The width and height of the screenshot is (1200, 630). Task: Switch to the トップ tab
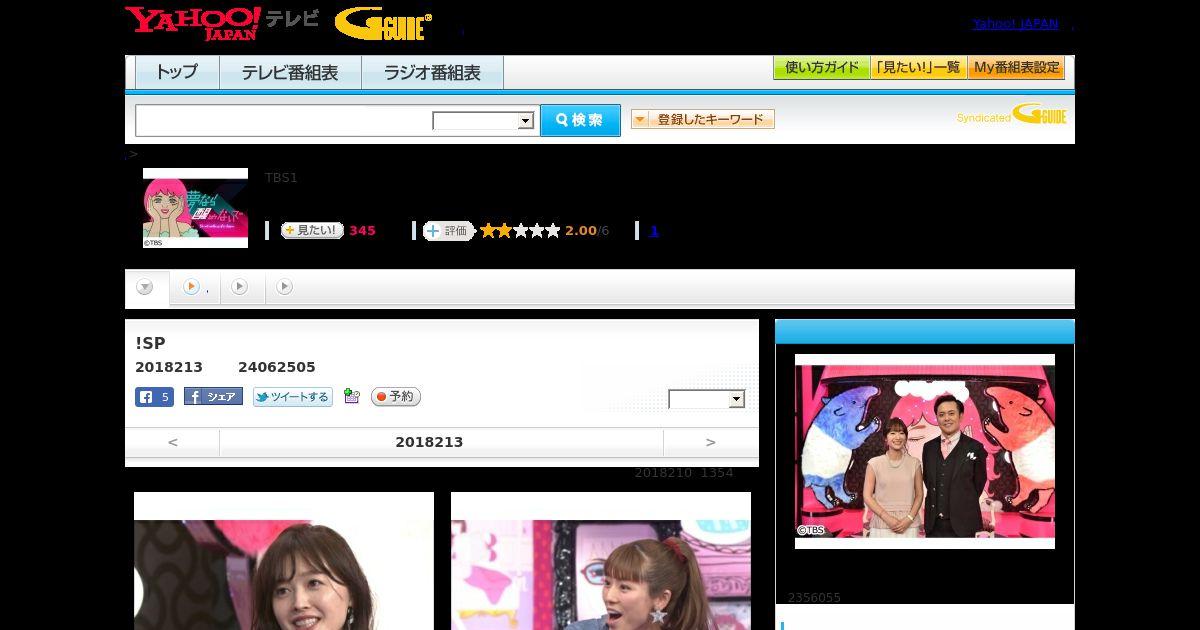click(x=177, y=73)
